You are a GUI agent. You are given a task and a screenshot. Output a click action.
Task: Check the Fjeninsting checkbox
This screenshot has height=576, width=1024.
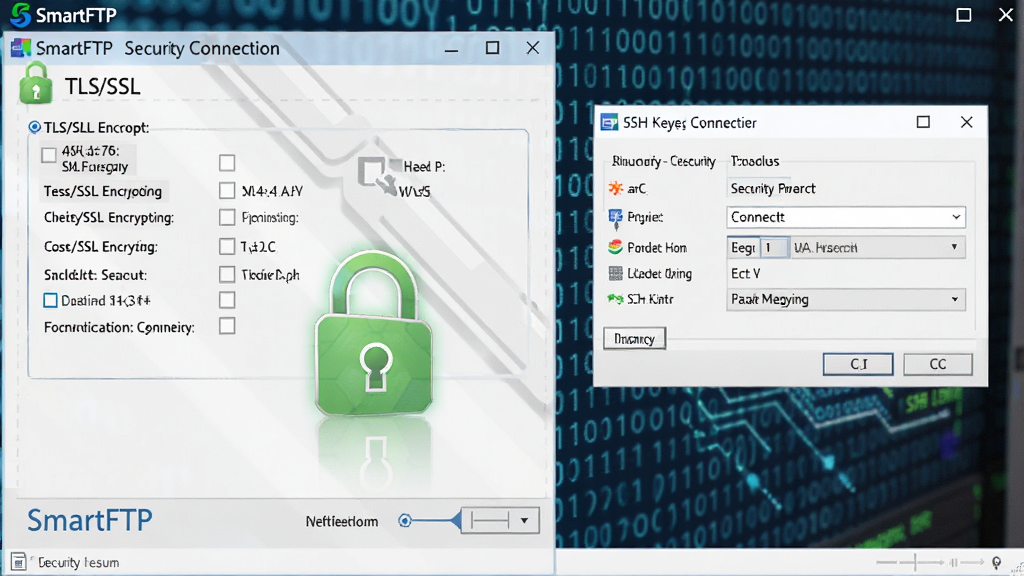click(227, 217)
